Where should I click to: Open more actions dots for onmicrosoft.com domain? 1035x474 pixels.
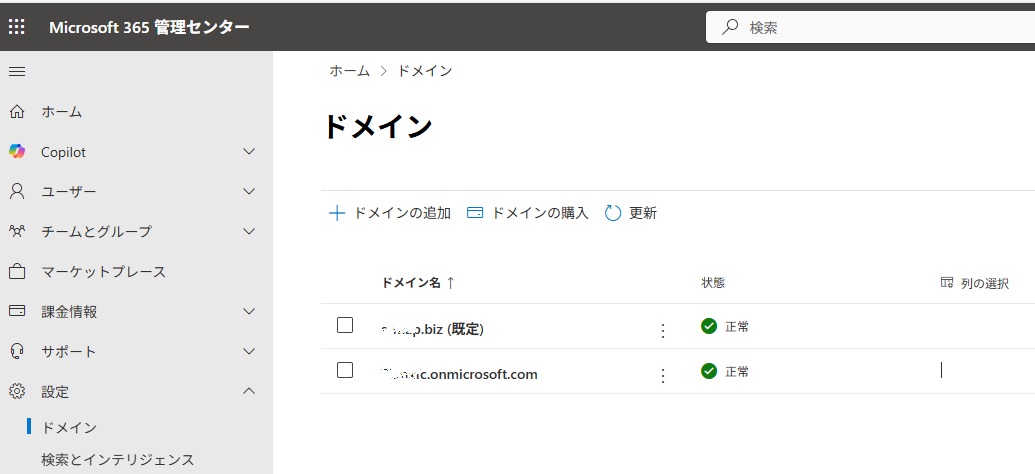[663, 376]
